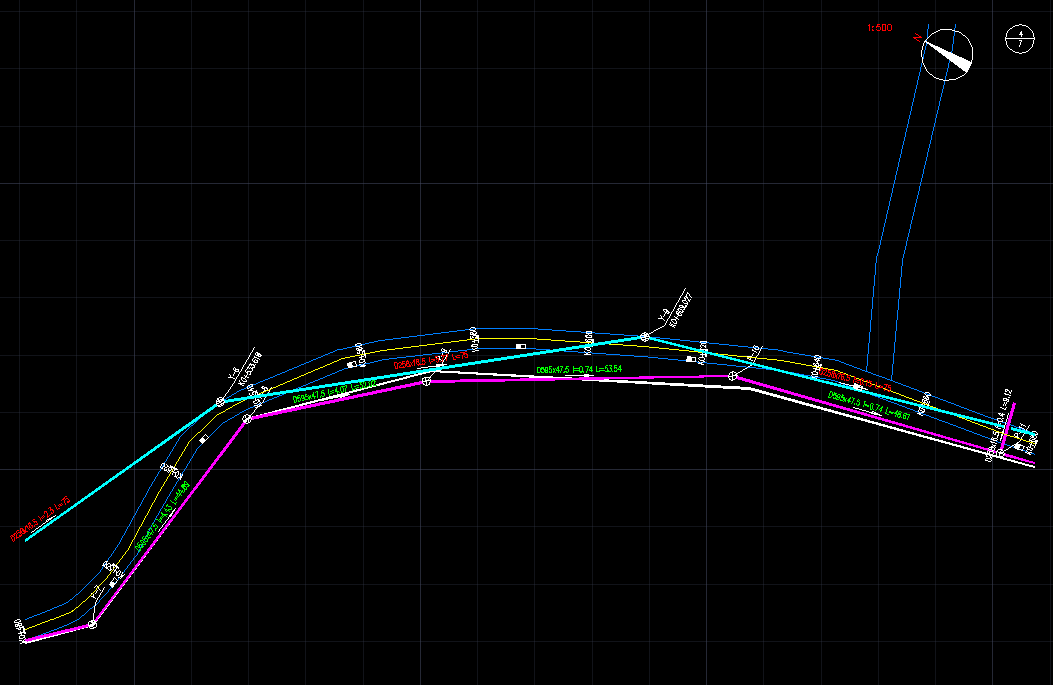Select the red N letter beside compass
This screenshot has width=1053, height=685.
[916, 37]
